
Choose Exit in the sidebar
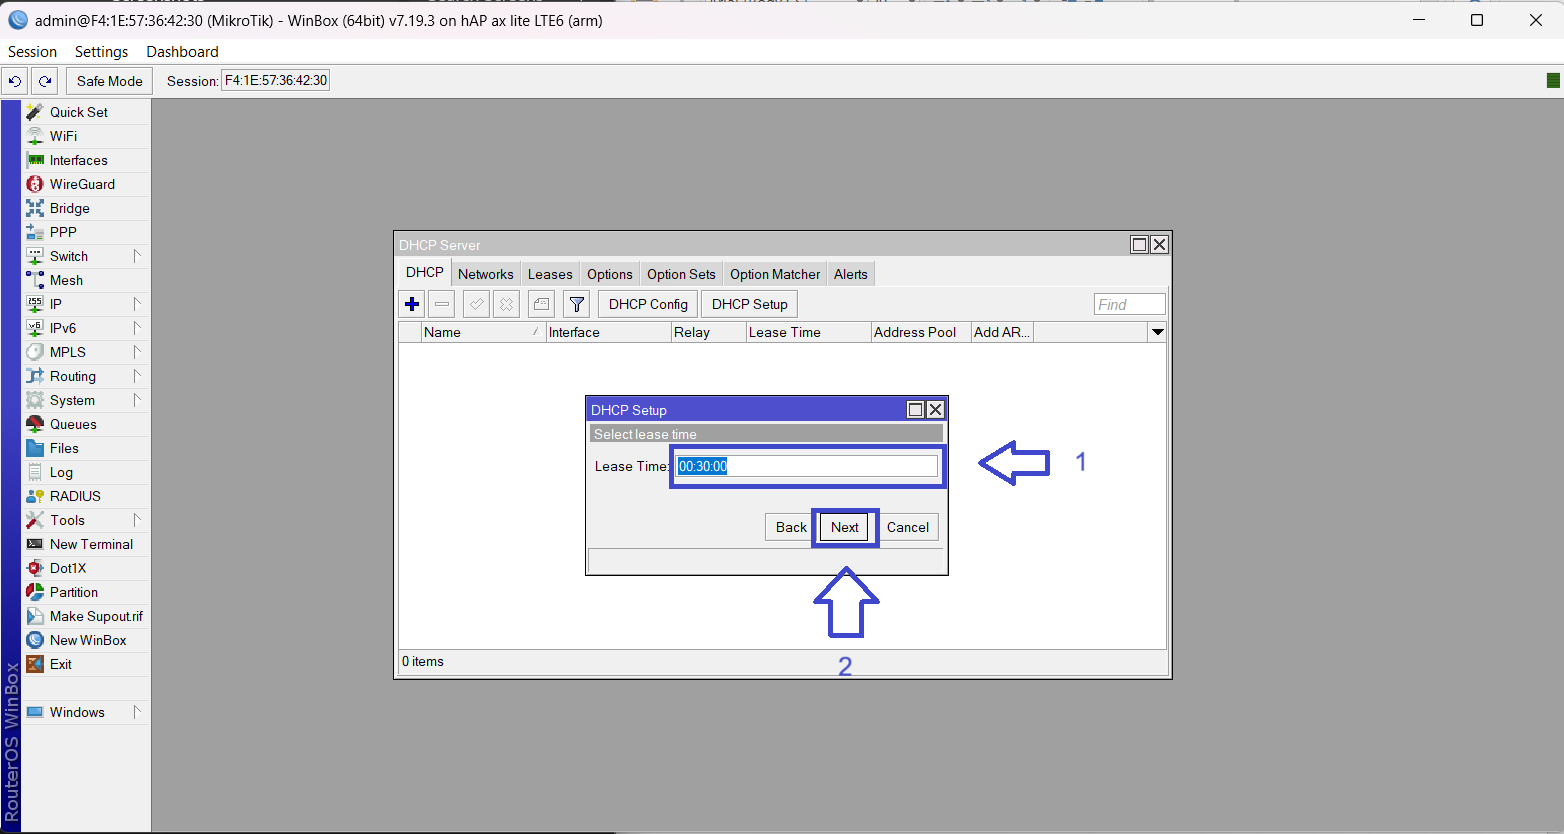click(x=61, y=664)
